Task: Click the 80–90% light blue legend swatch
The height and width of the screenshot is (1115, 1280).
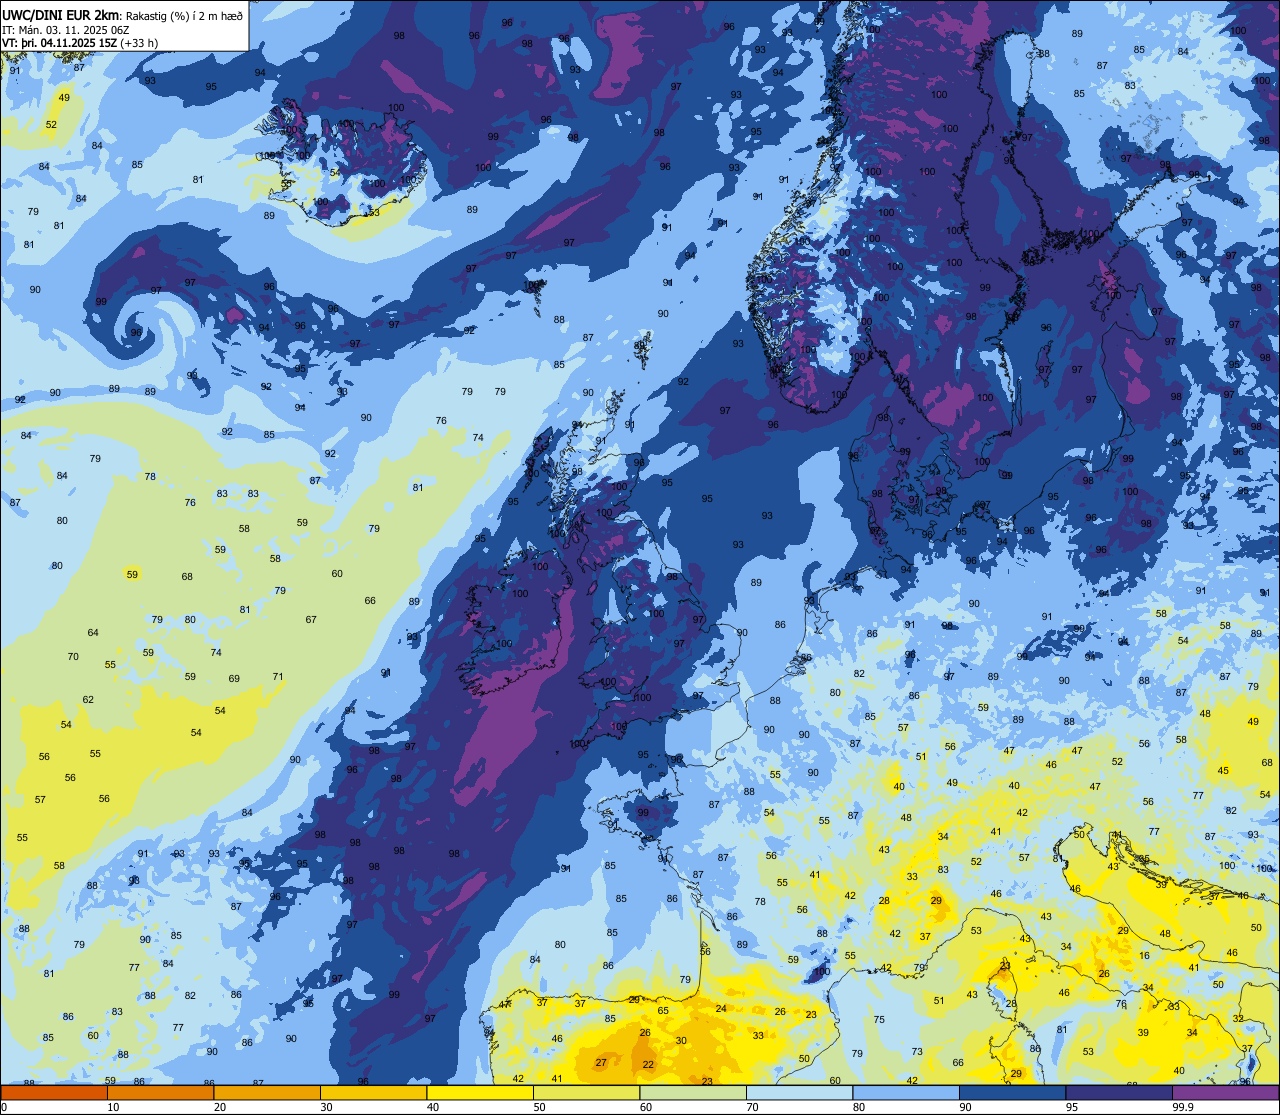Action: click(x=906, y=1092)
